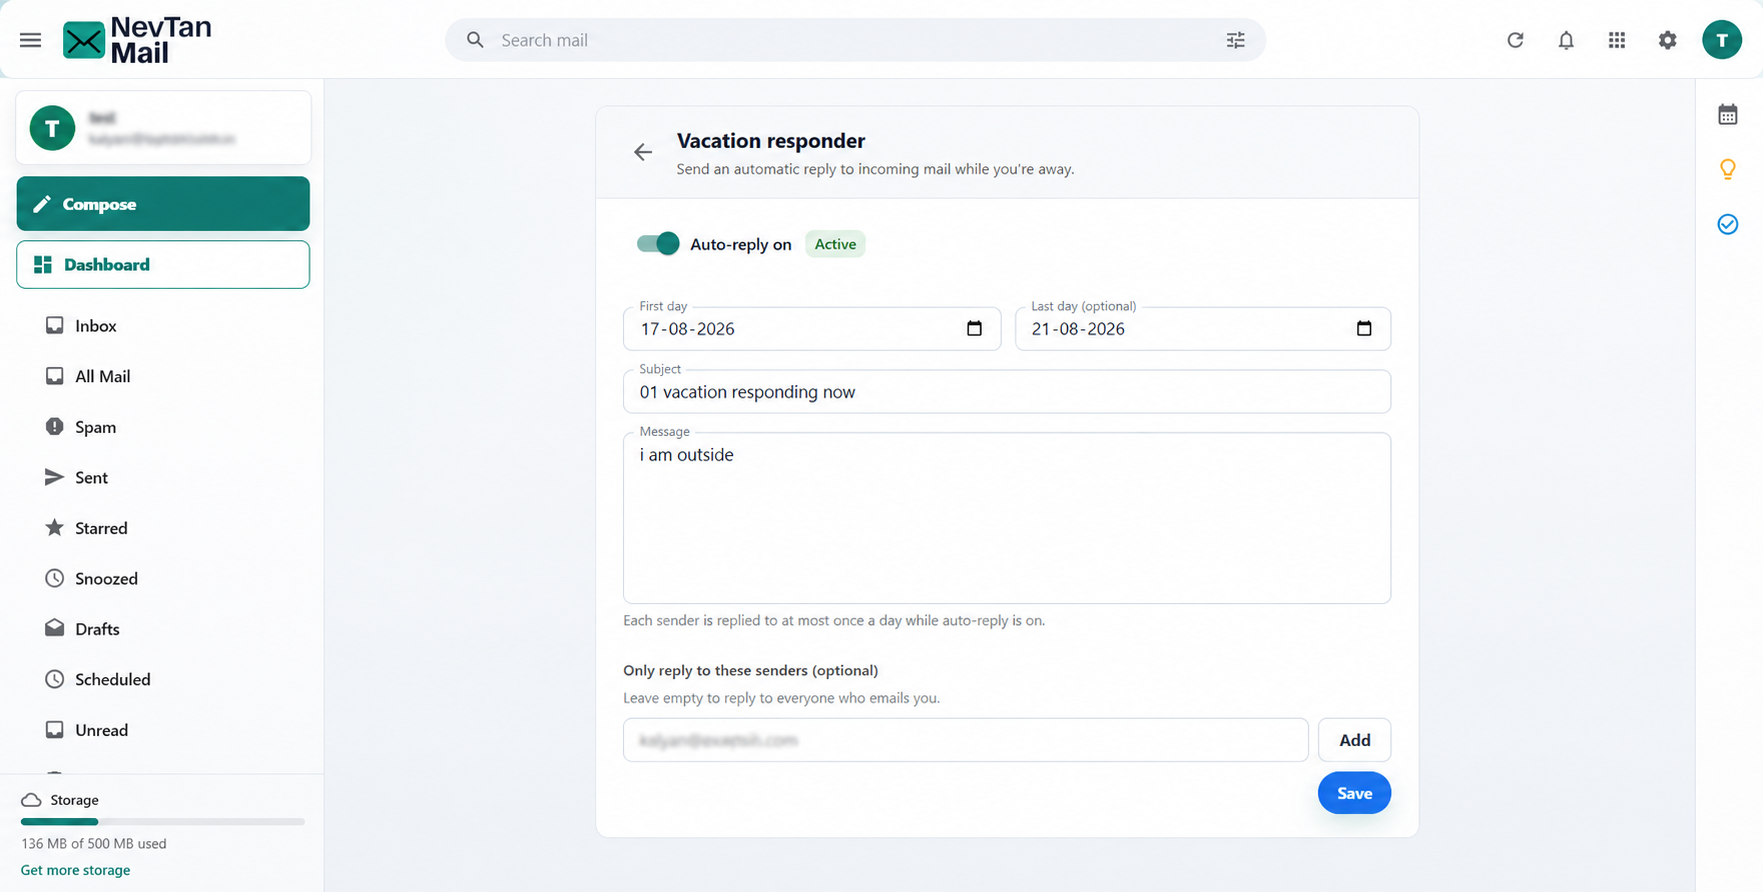Click the storage usage progress bar
1763x892 pixels.
(163, 822)
